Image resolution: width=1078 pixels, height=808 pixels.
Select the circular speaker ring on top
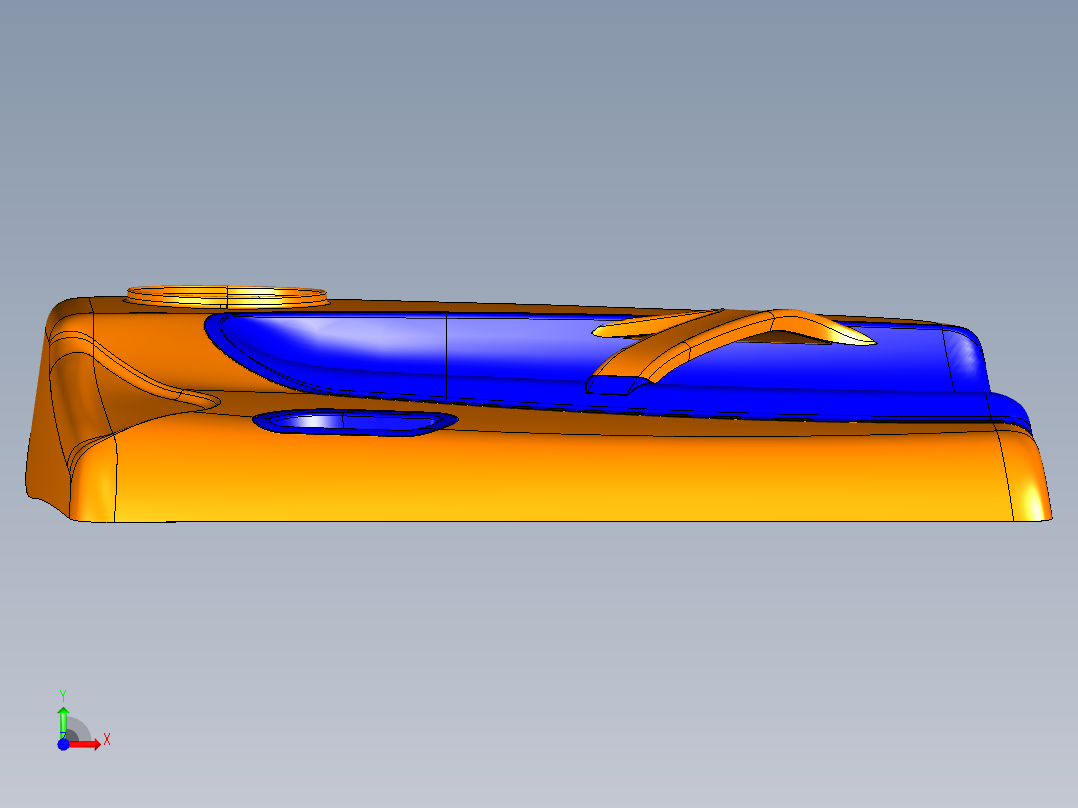227,296
